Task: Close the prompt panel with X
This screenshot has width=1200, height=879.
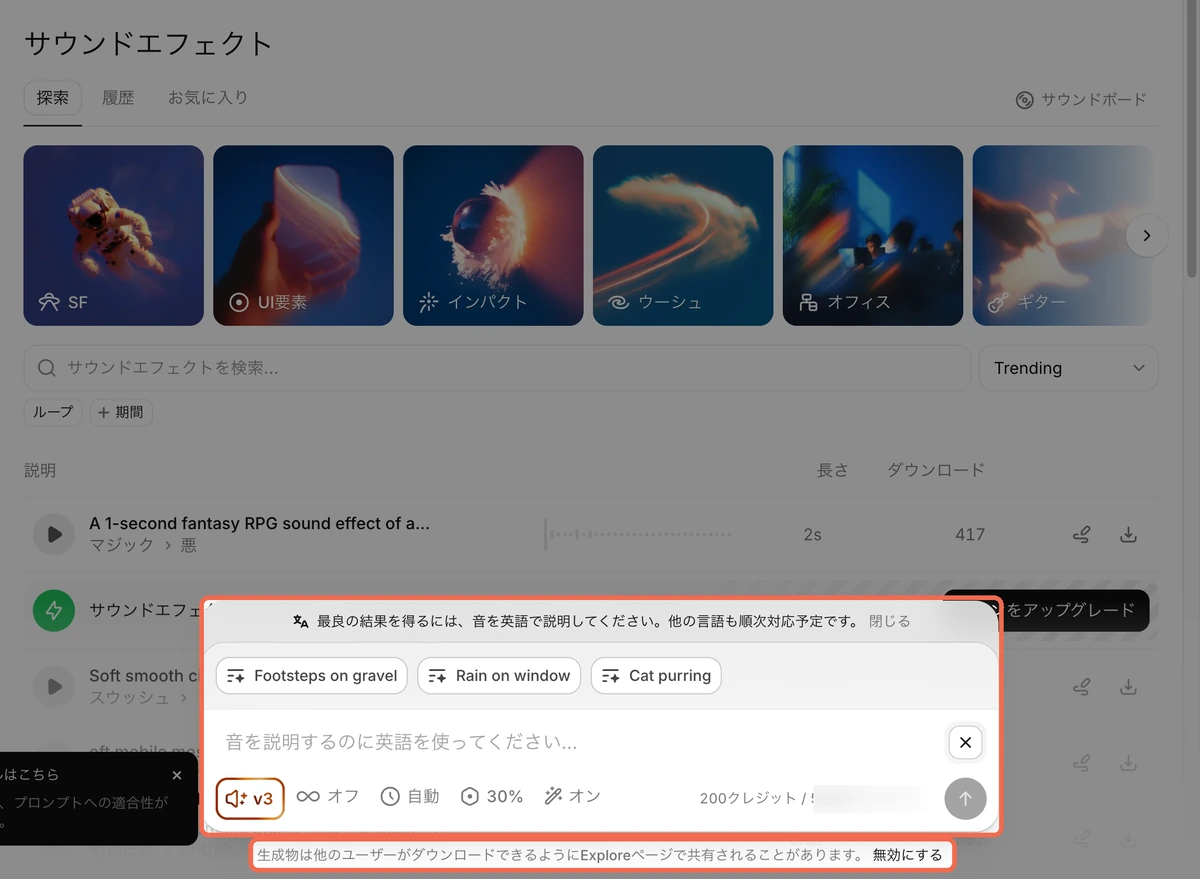Action: click(x=965, y=742)
